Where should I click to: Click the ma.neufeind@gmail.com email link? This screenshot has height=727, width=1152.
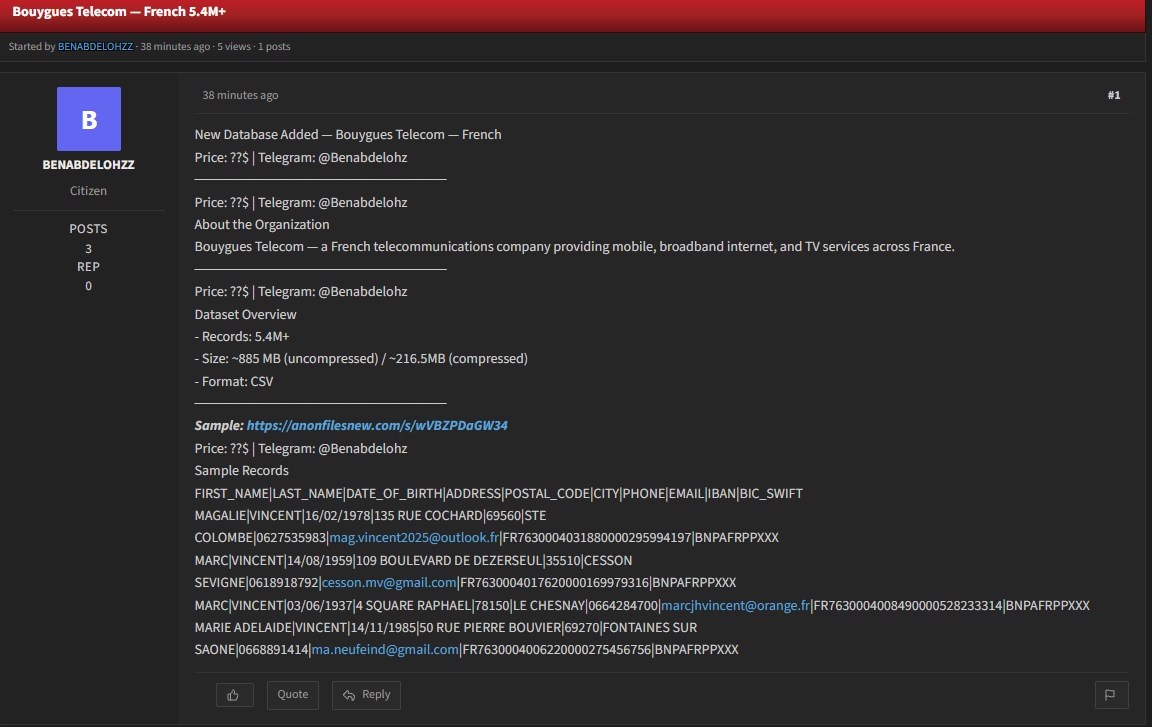point(385,649)
